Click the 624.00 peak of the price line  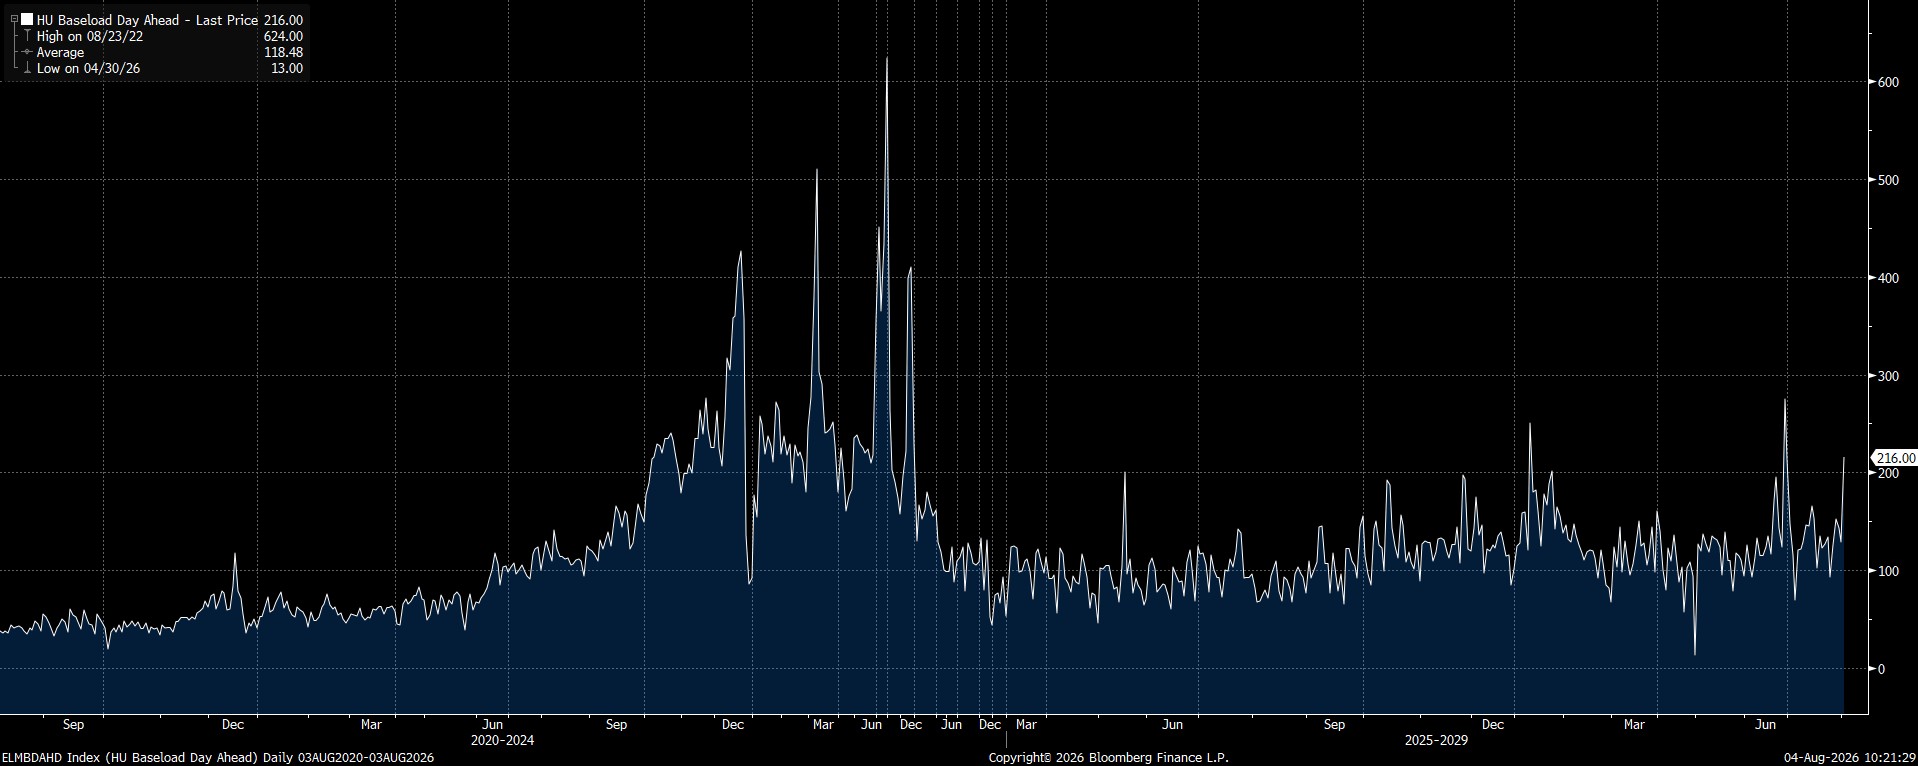(x=886, y=59)
